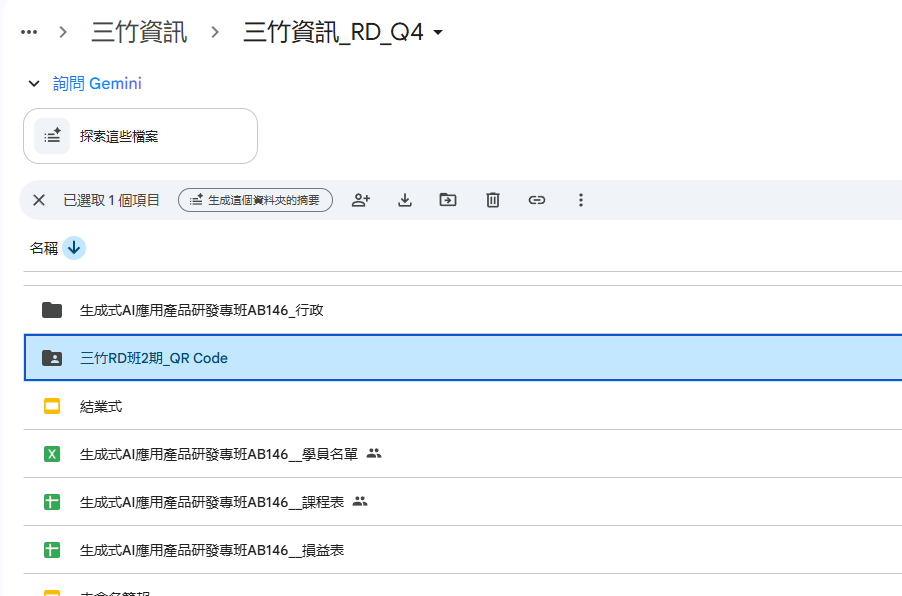Click the copy link icon
This screenshot has height=596, width=902.
click(537, 200)
